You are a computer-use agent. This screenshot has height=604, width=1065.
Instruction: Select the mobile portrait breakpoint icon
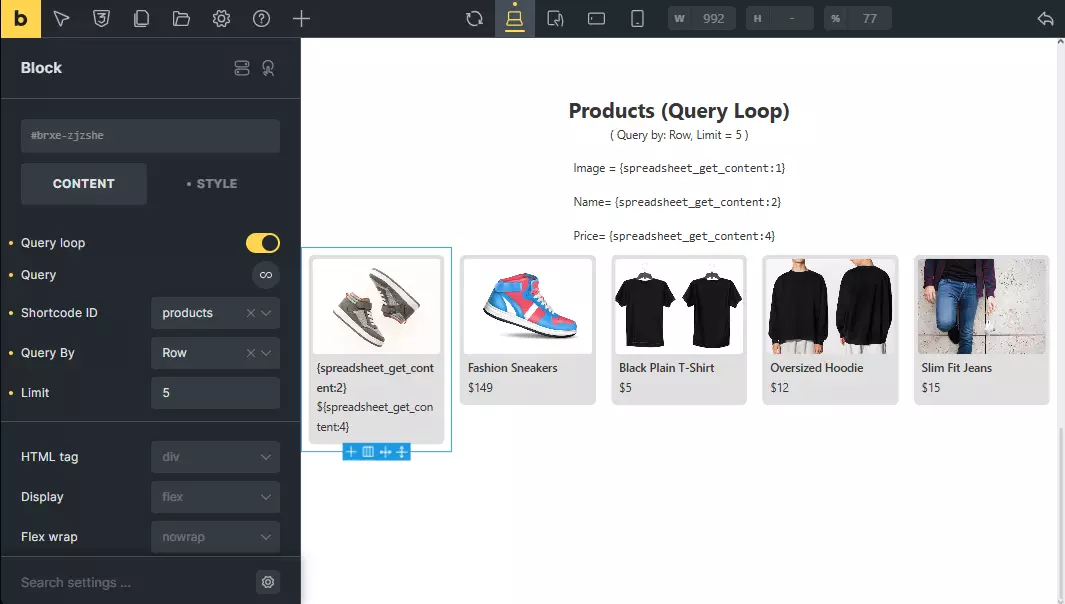pos(637,18)
